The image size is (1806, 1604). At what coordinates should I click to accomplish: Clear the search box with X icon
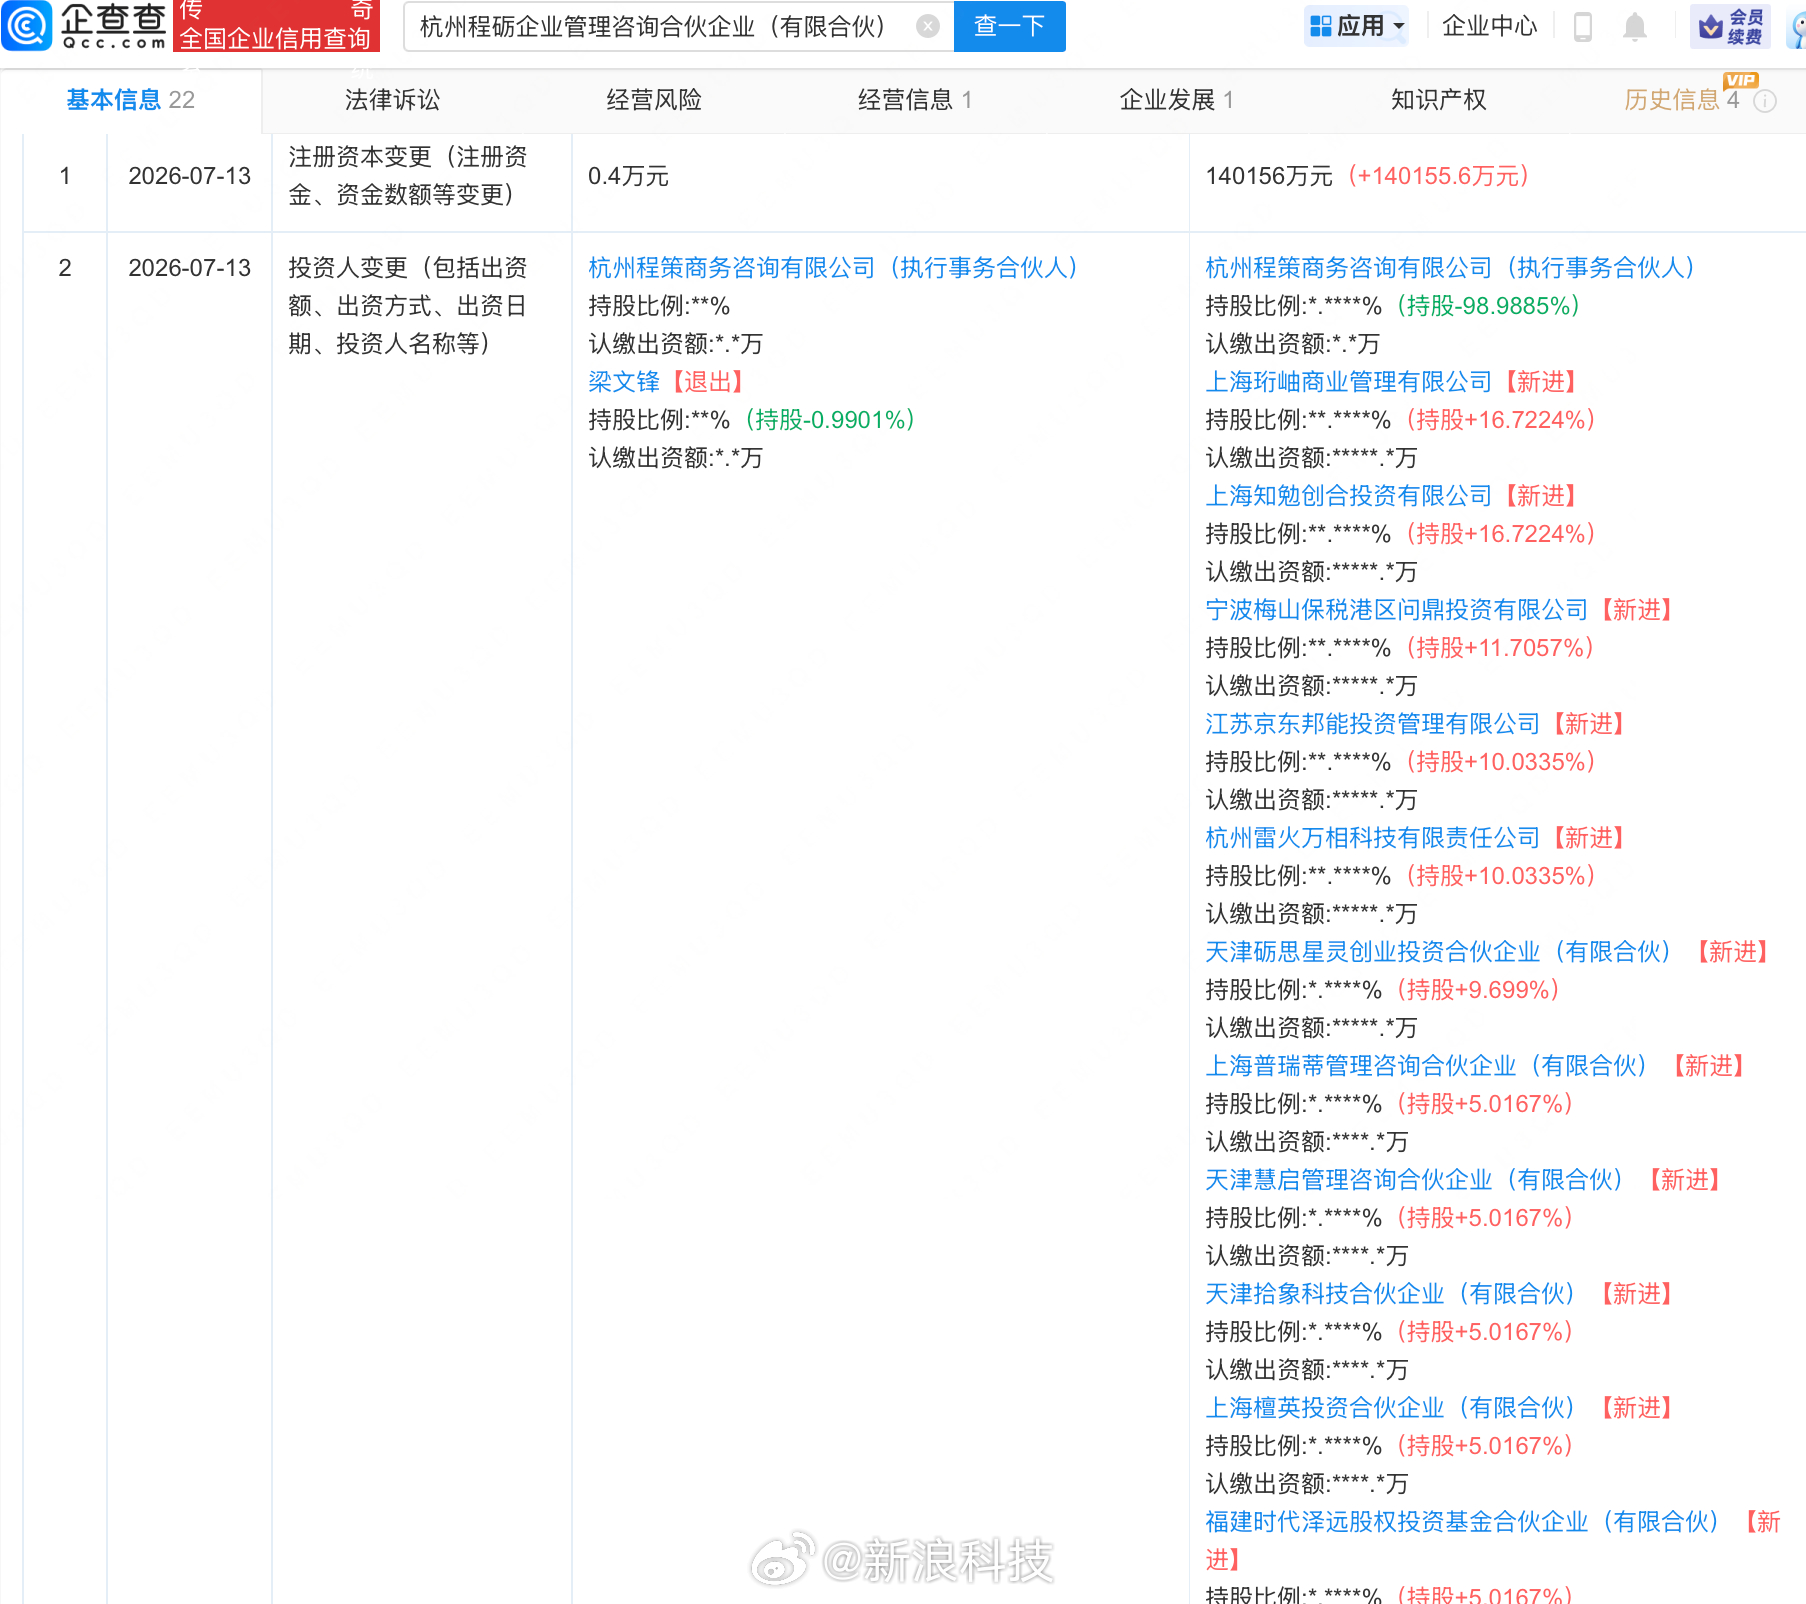[928, 26]
